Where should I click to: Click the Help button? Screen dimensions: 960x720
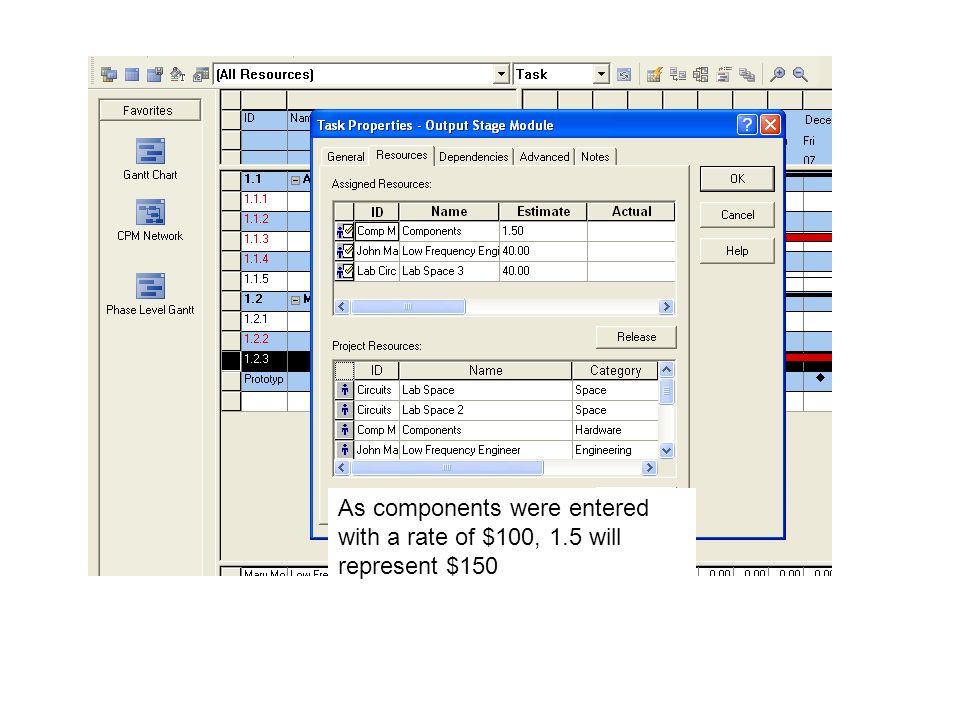(x=737, y=251)
